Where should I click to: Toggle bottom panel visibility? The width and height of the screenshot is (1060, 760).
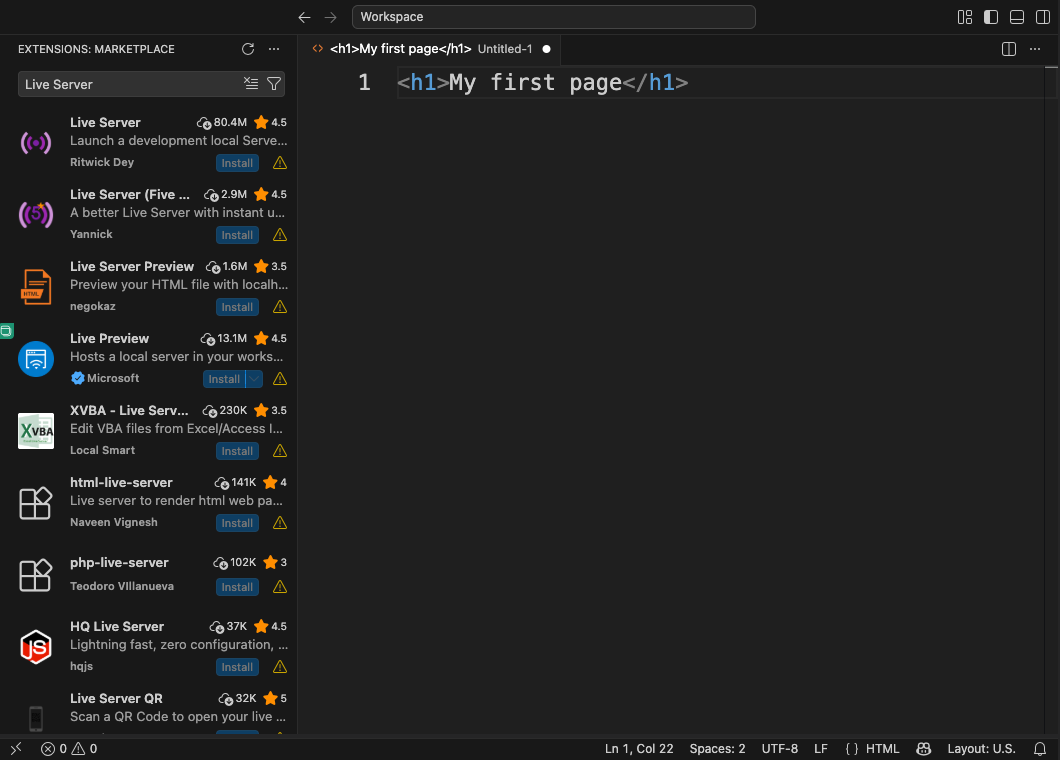tap(1017, 17)
